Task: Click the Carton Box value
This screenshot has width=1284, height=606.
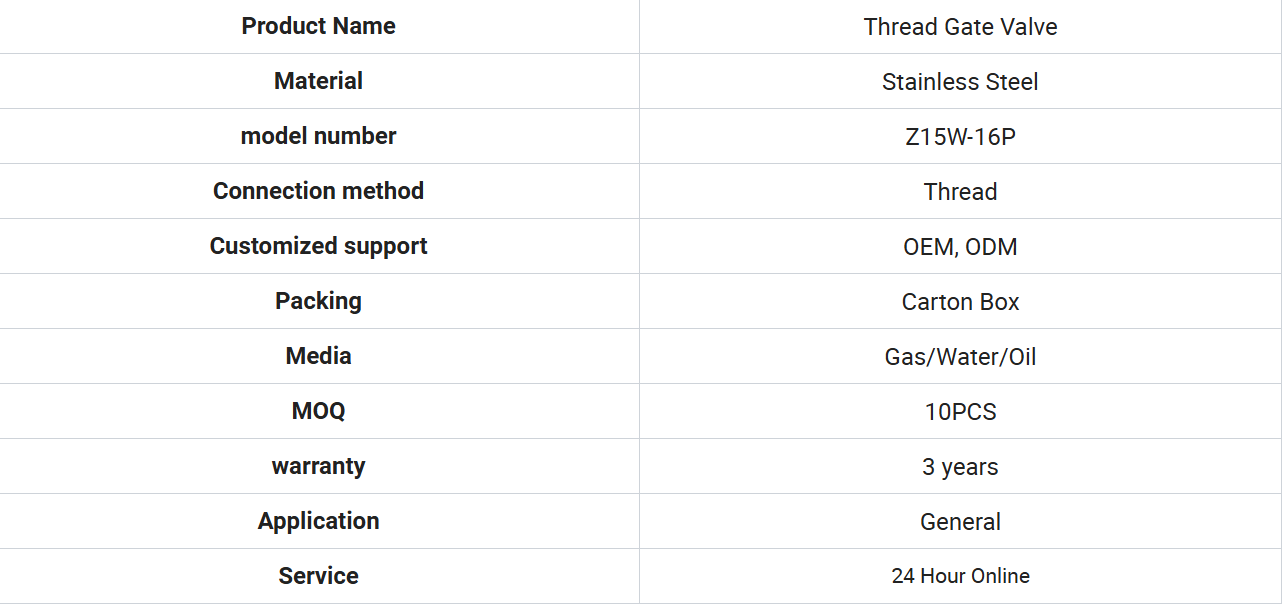Action: pos(960,302)
